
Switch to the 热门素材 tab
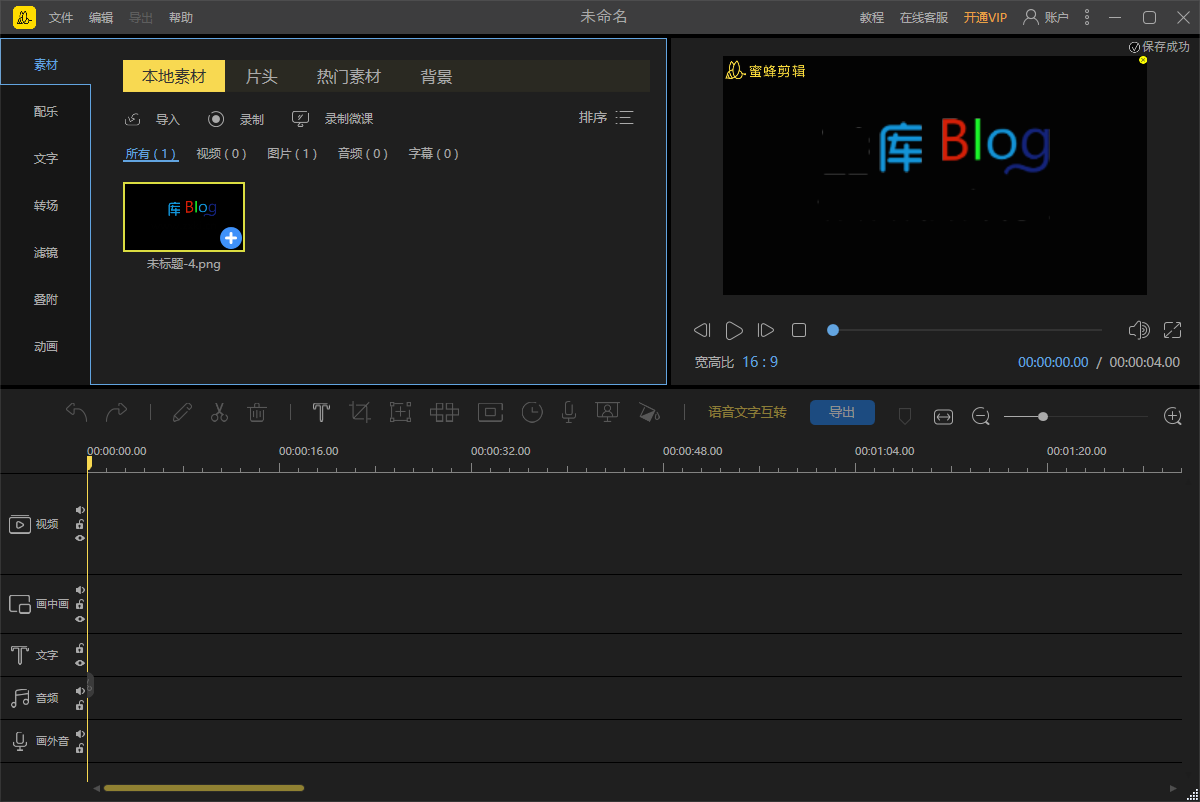point(348,77)
